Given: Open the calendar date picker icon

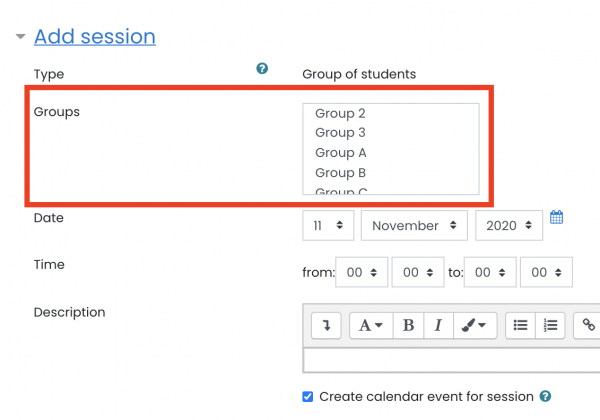Looking at the screenshot, I should [x=556, y=217].
